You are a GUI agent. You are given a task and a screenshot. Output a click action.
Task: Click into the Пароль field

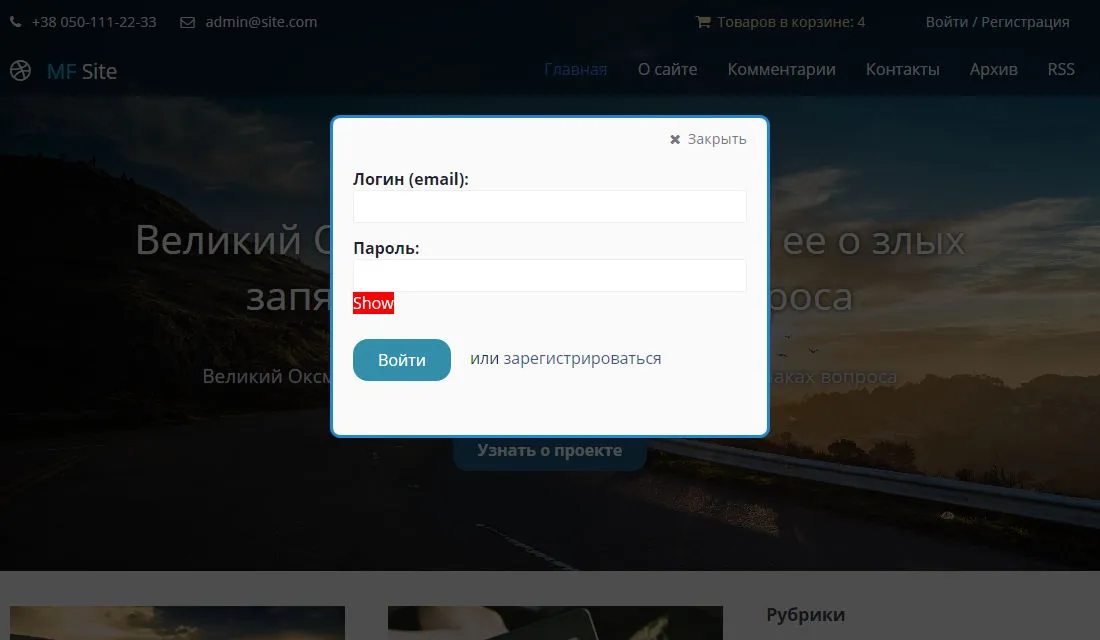pos(549,275)
